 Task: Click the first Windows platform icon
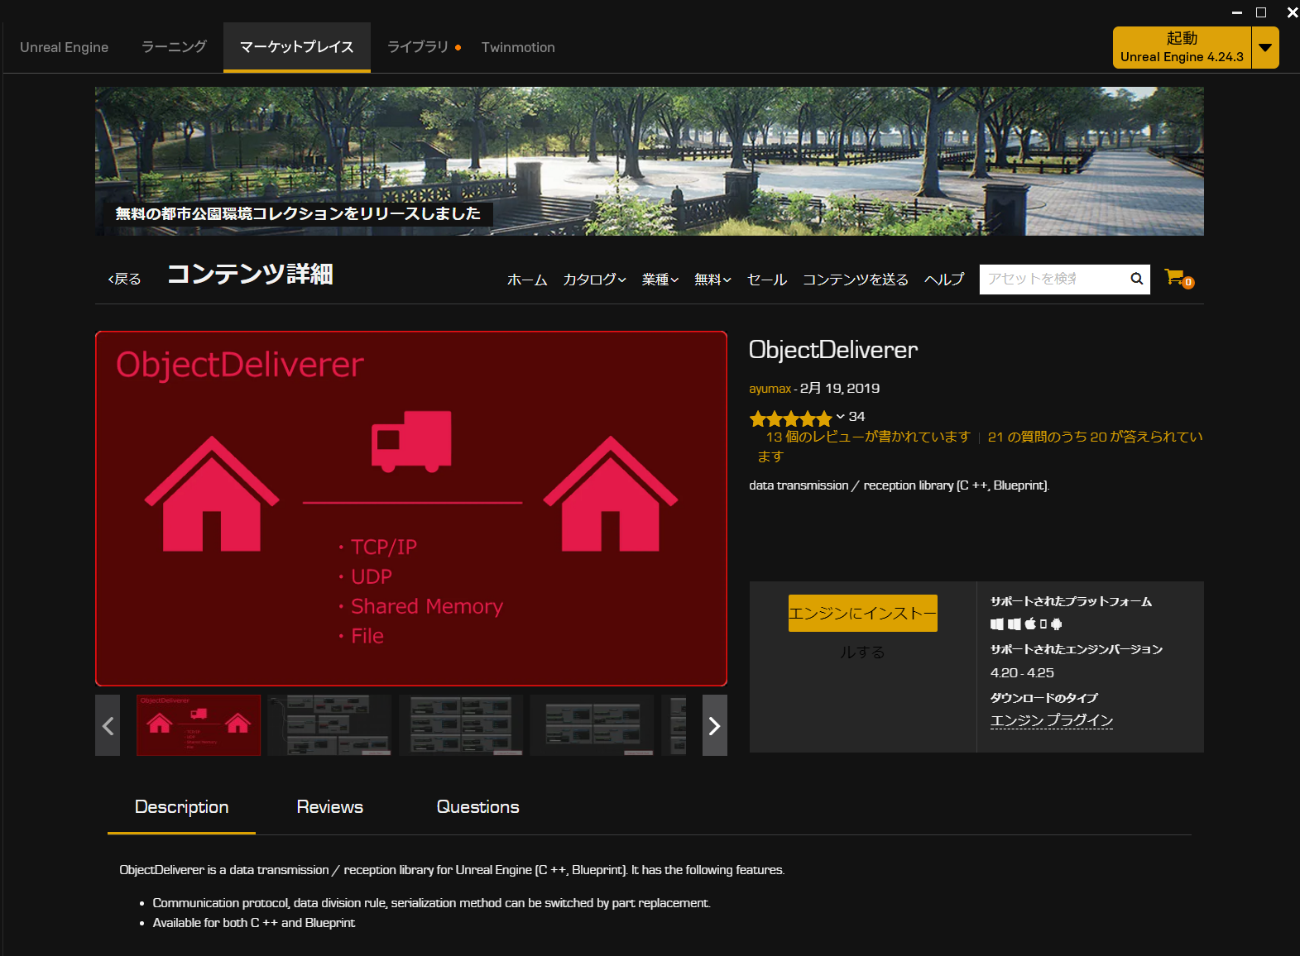coord(997,624)
